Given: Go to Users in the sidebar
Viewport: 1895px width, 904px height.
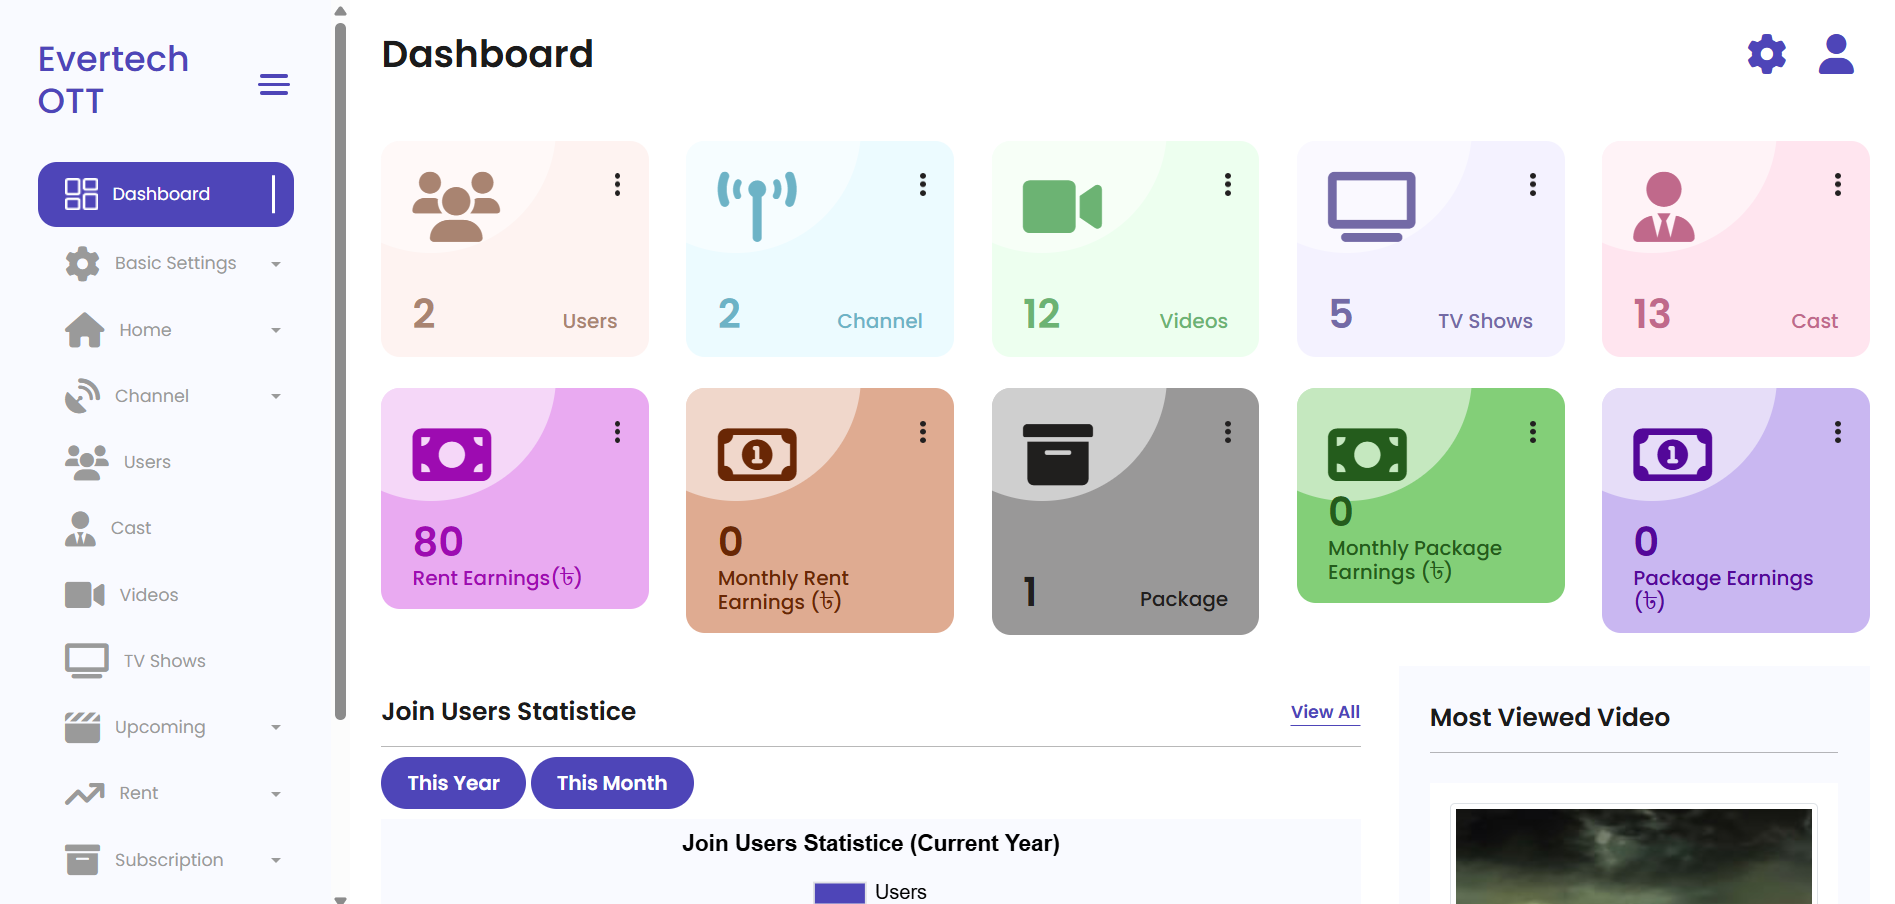Looking at the screenshot, I should pyautogui.click(x=146, y=462).
